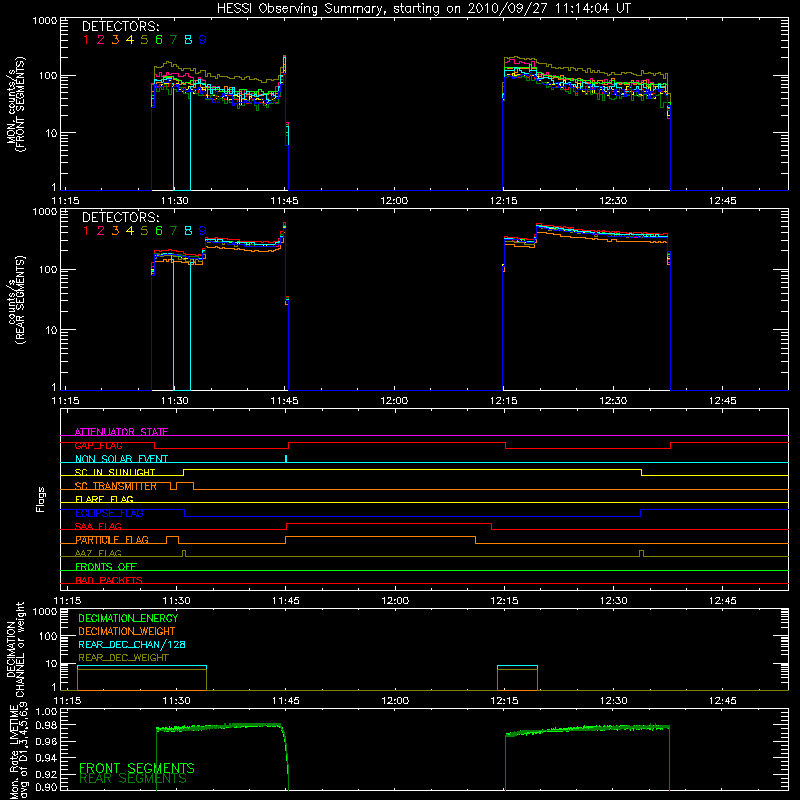Viewport: 800px width, 800px height.
Task: Click detector 1 red legend number in front plot
Action: [86, 40]
